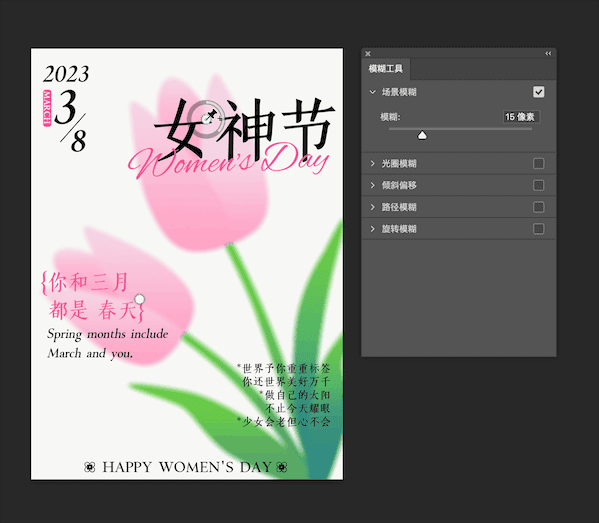The image size is (599, 523).
Task: Click the blur slider track right side
Action: coord(480,129)
